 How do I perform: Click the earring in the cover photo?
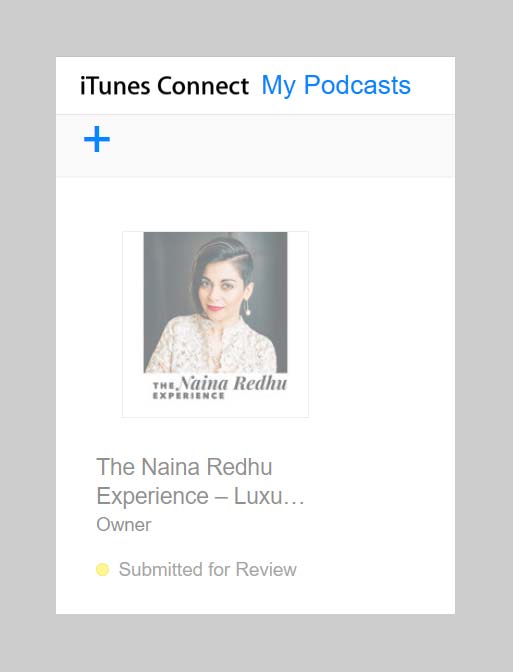click(x=248, y=308)
